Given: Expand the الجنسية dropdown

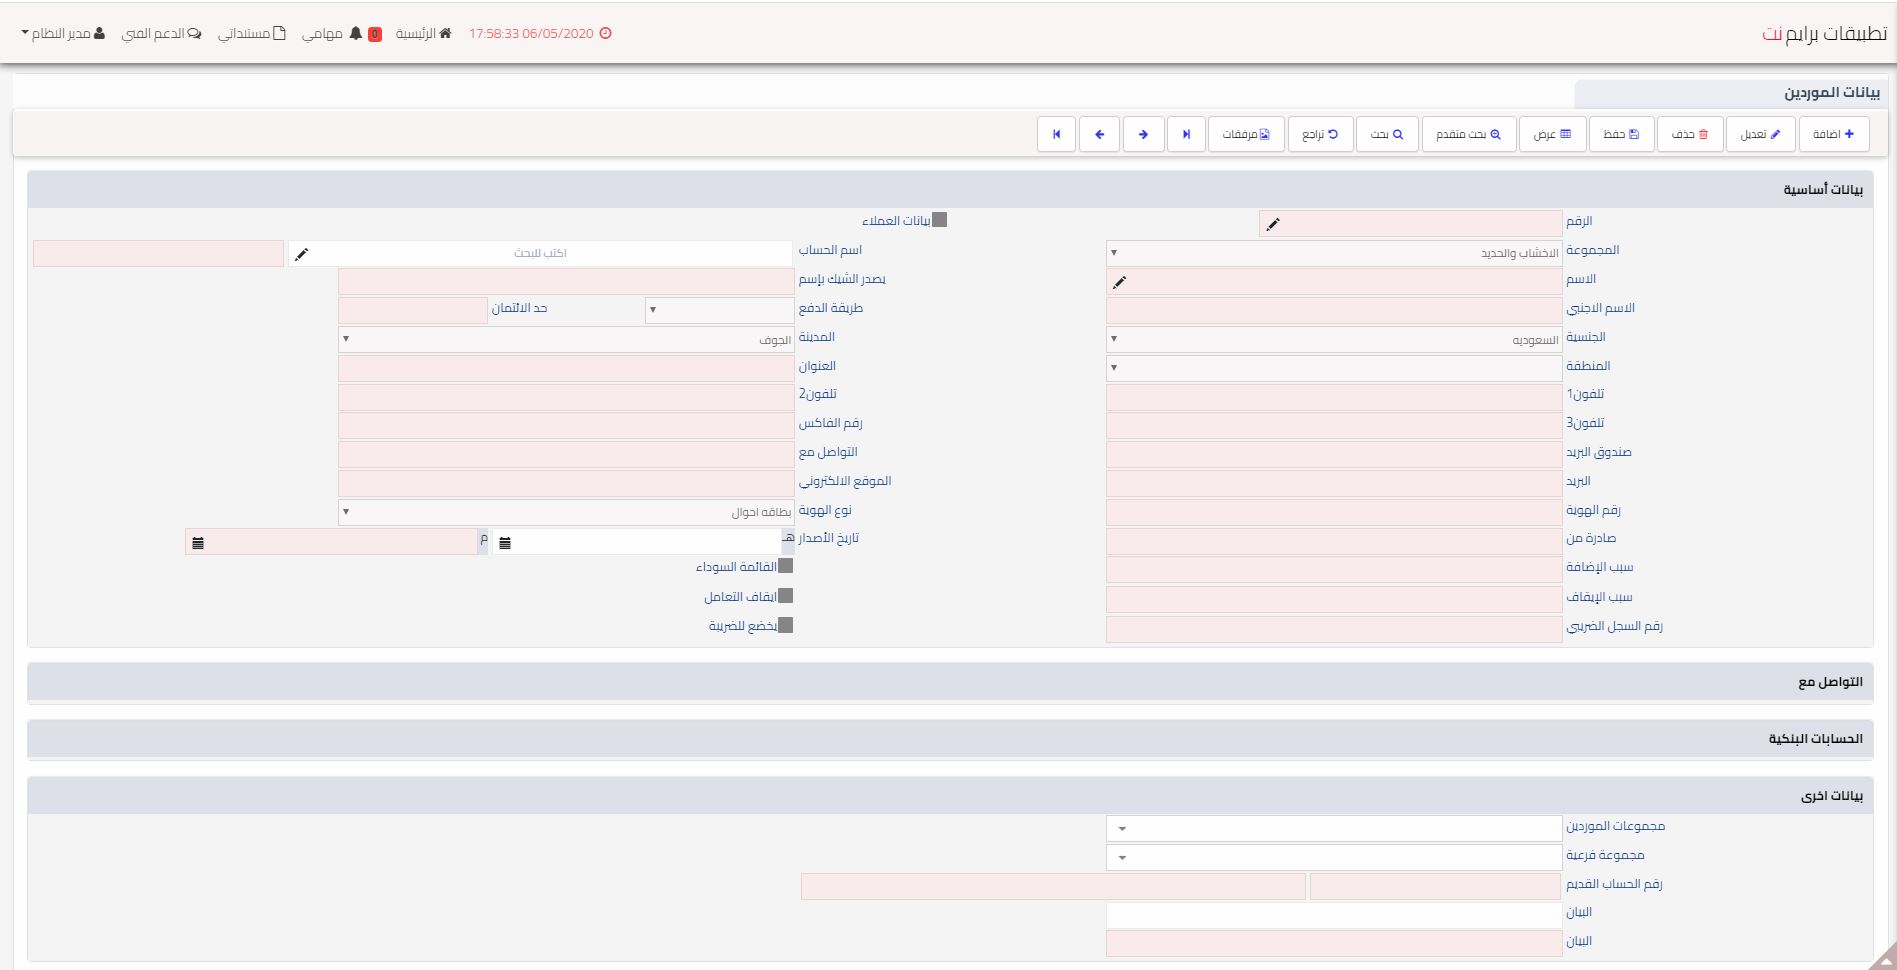Looking at the screenshot, I should 1333,339.
